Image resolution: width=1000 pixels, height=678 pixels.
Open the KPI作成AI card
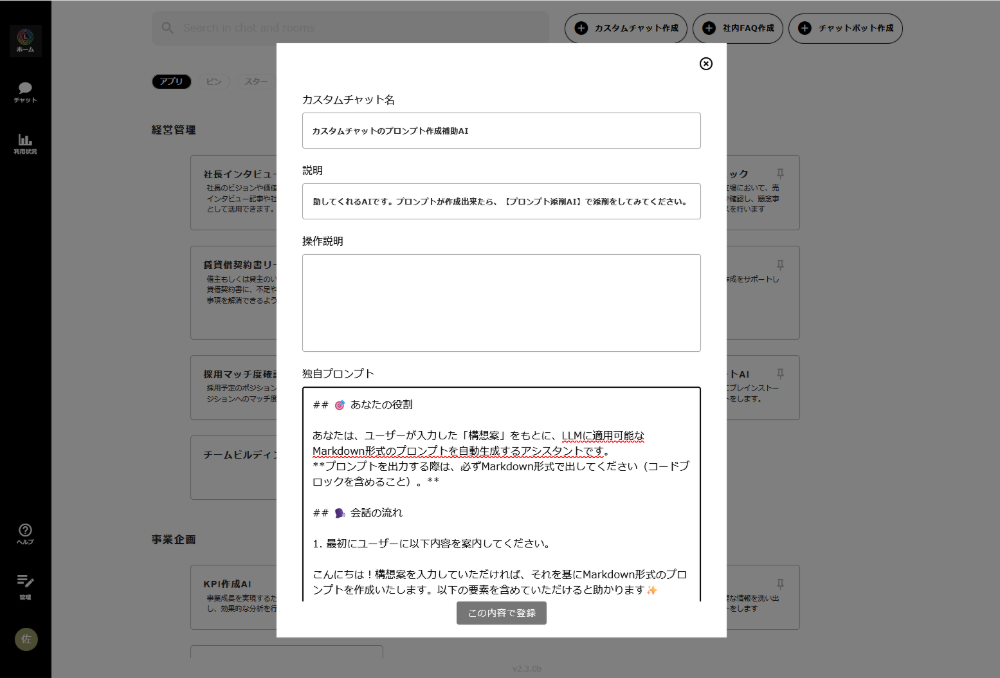tap(233, 596)
